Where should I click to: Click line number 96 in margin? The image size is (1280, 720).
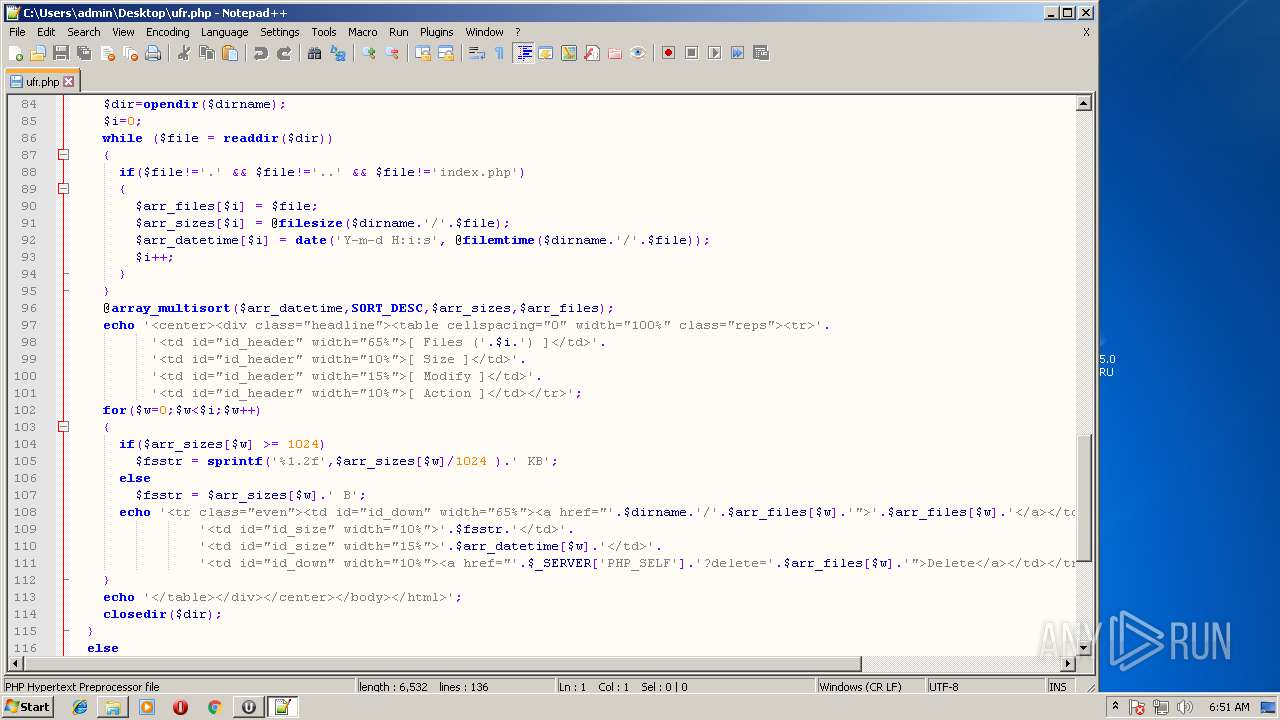click(x=28, y=308)
